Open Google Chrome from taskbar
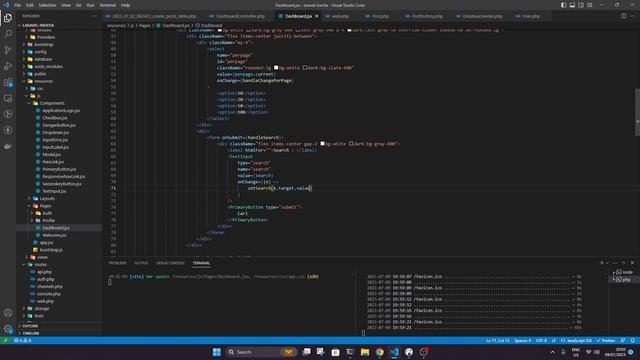Viewport: 640px width, 360px height. pyautogui.click(x=380, y=352)
